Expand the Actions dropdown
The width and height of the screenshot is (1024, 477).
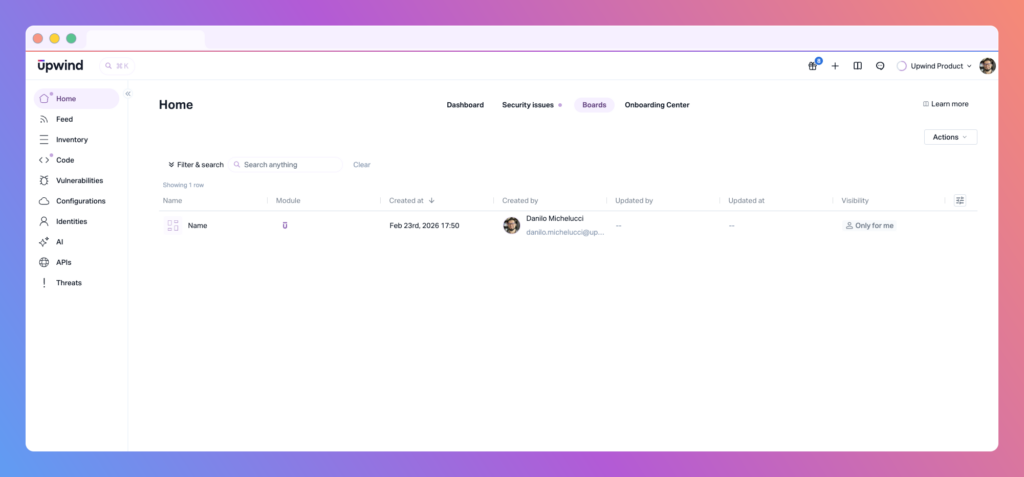950,137
